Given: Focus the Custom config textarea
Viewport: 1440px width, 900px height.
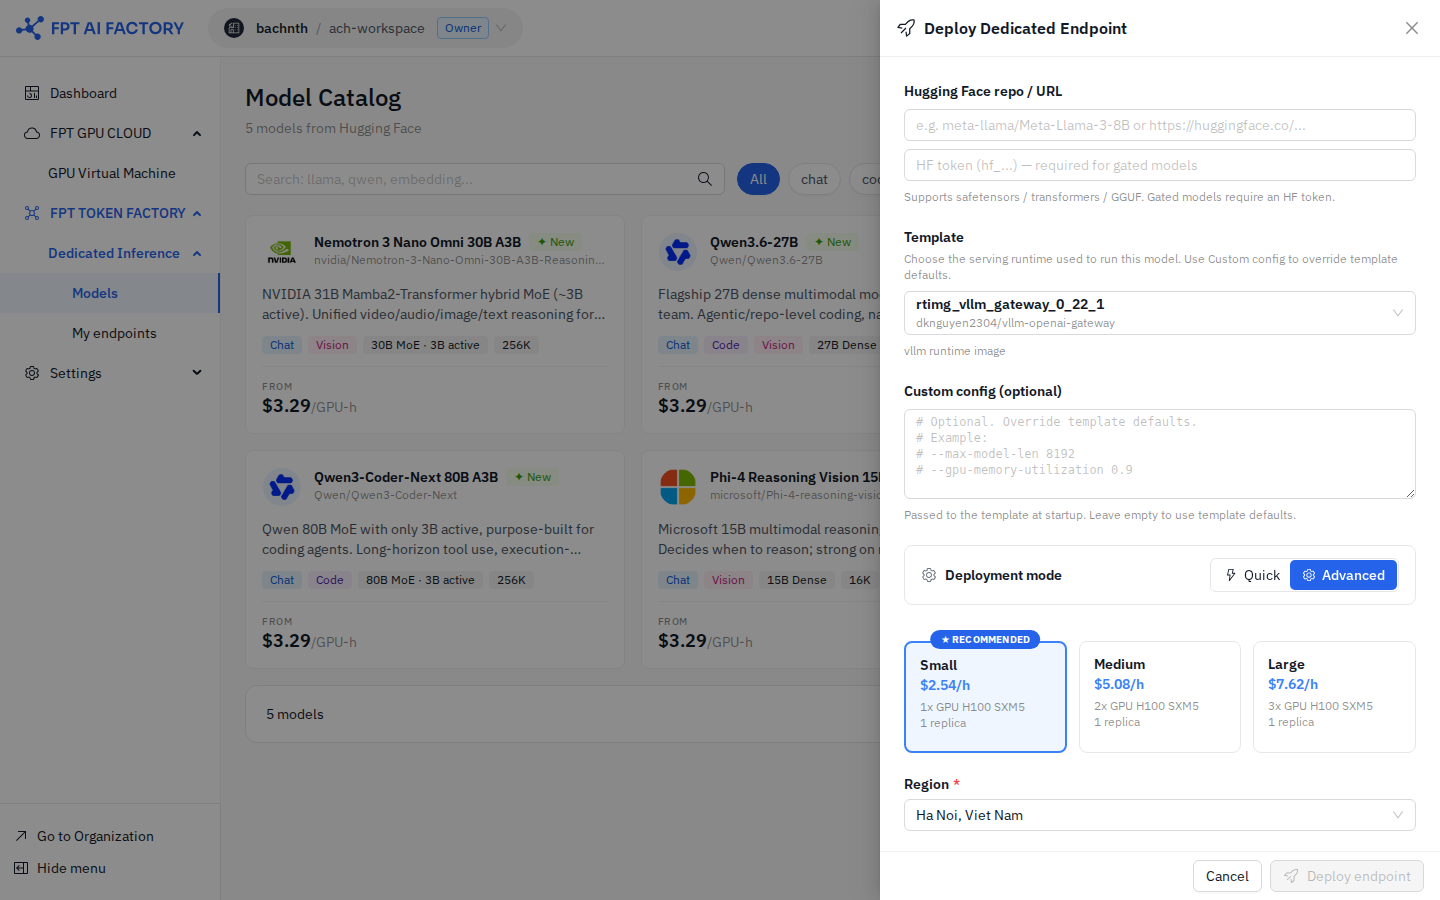Looking at the screenshot, I should point(1160,454).
